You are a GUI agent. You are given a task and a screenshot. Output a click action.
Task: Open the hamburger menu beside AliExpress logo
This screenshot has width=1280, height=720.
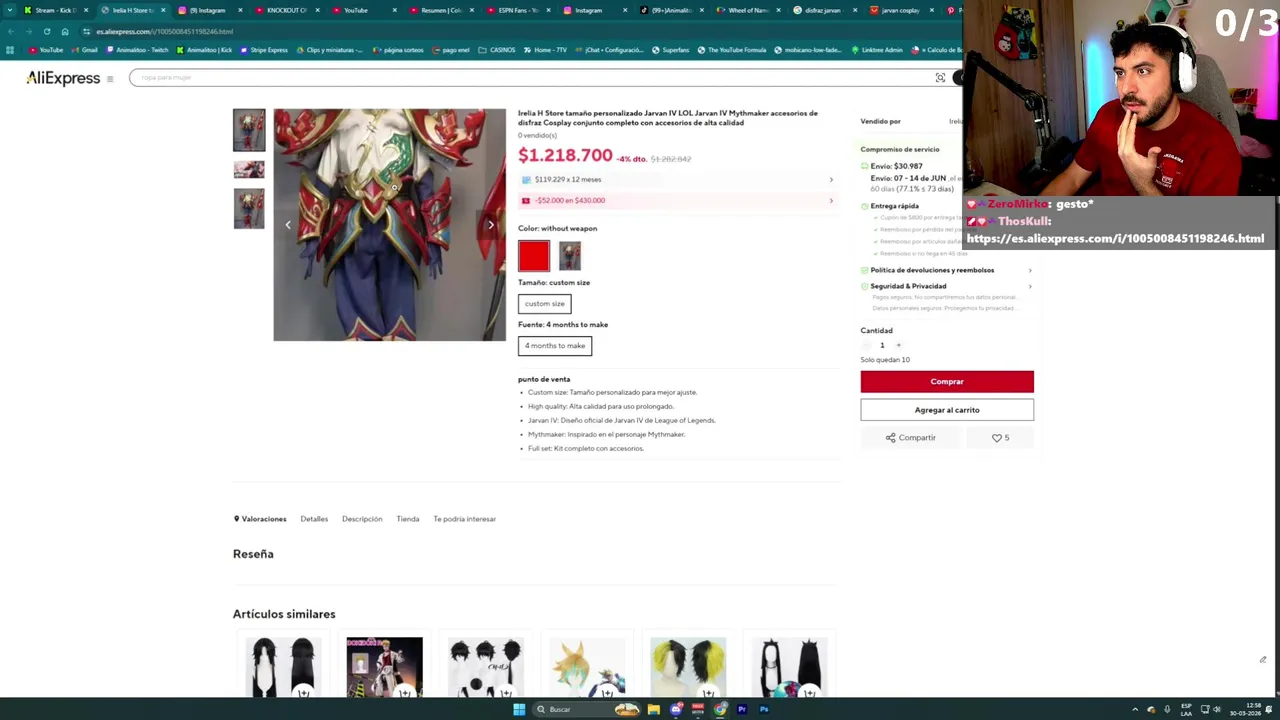110,78
